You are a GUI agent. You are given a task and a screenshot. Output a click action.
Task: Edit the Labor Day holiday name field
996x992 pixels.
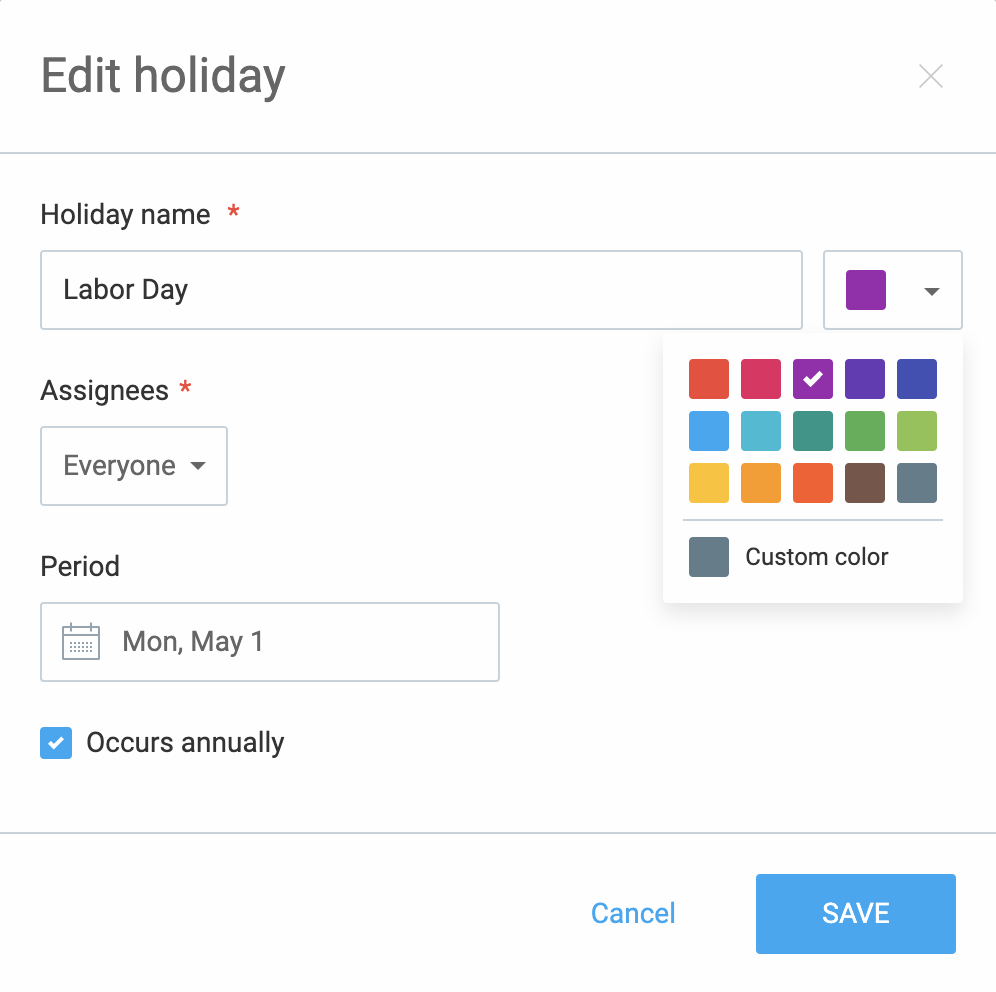pos(421,290)
